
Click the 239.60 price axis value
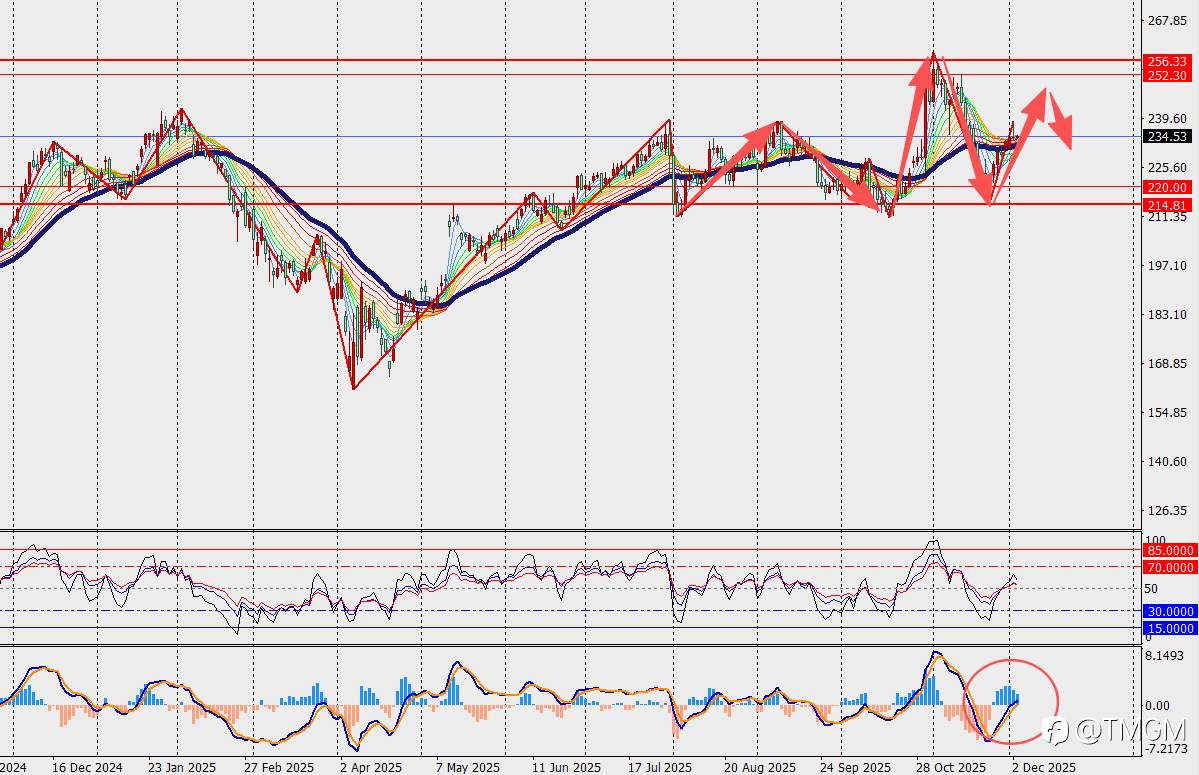[x=1168, y=118]
